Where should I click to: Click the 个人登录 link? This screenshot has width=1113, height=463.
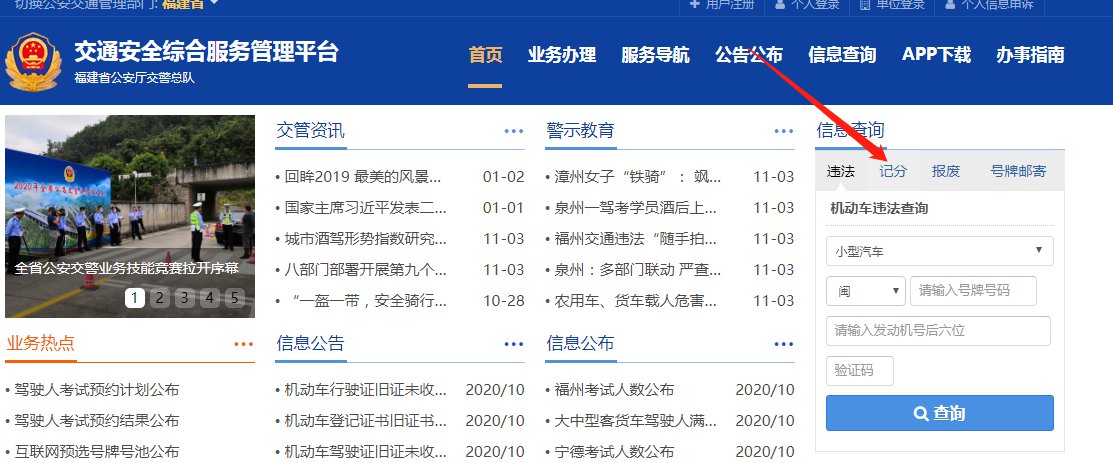(x=815, y=4)
